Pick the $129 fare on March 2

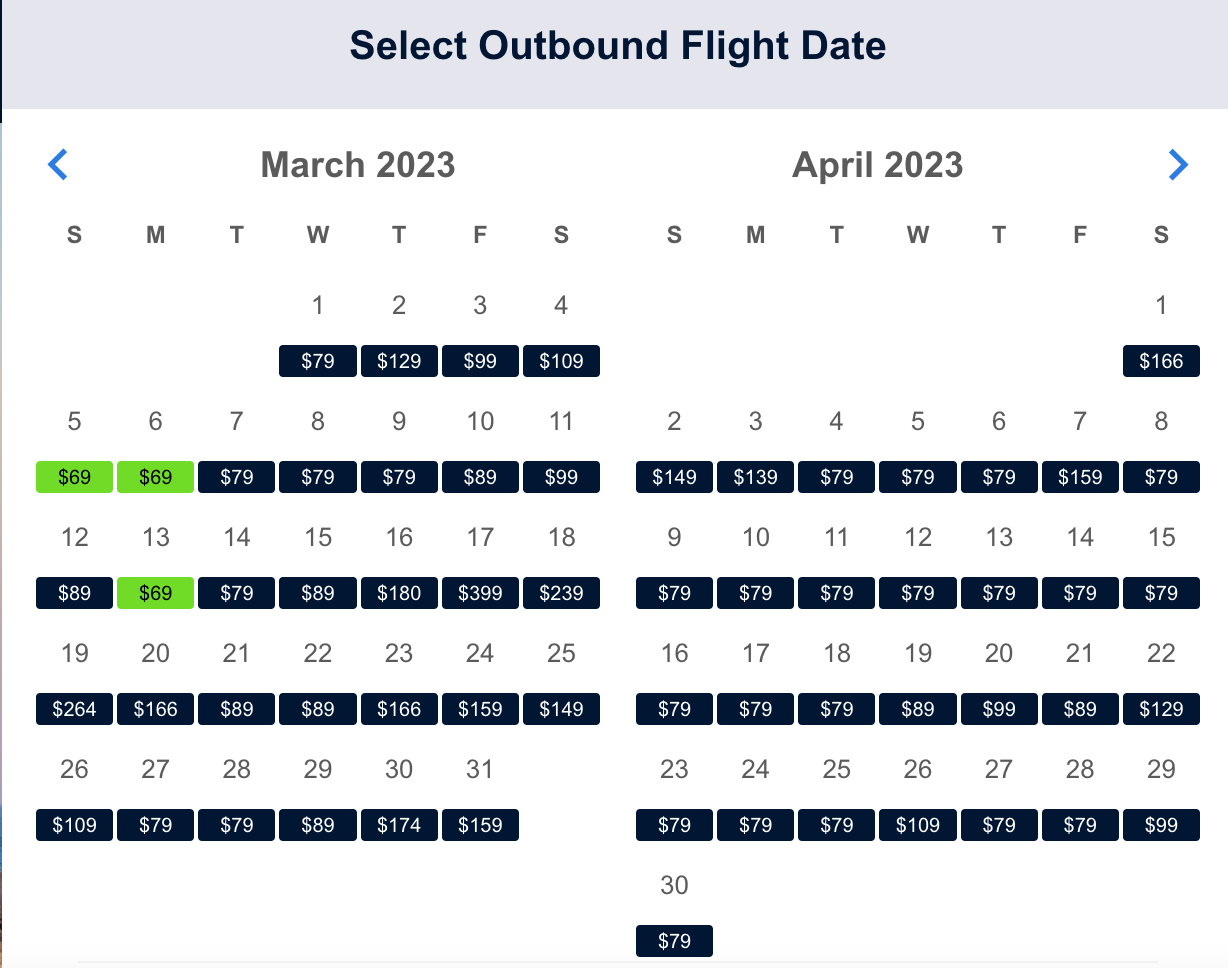tap(399, 361)
